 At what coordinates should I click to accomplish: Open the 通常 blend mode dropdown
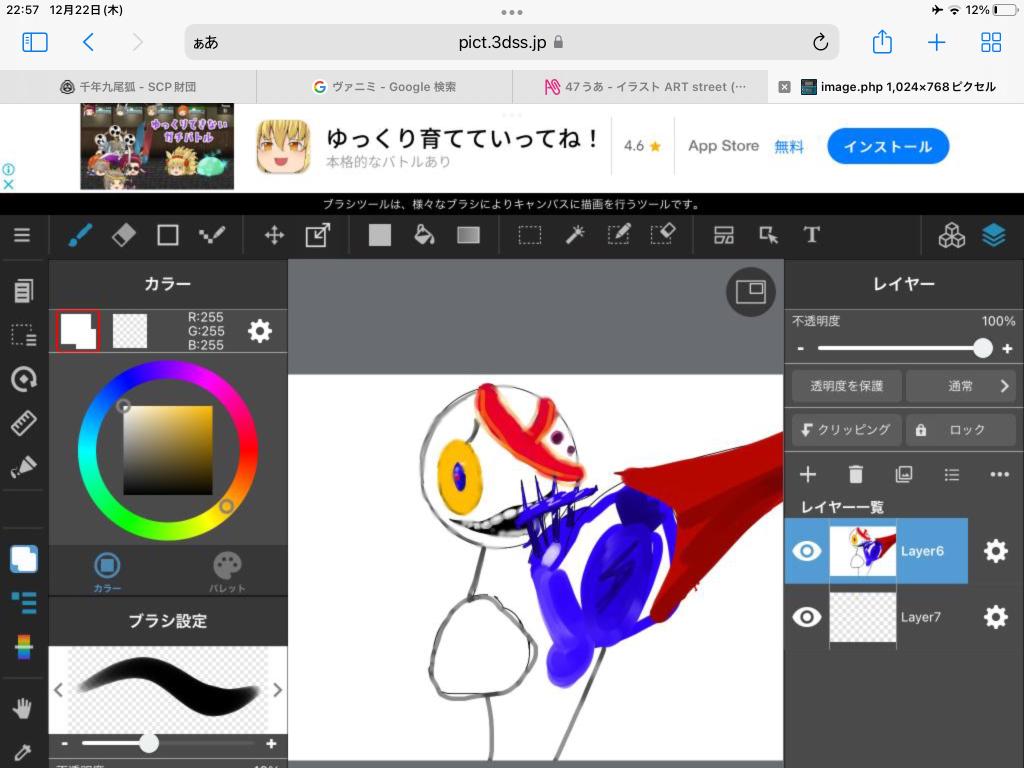[x=960, y=386]
